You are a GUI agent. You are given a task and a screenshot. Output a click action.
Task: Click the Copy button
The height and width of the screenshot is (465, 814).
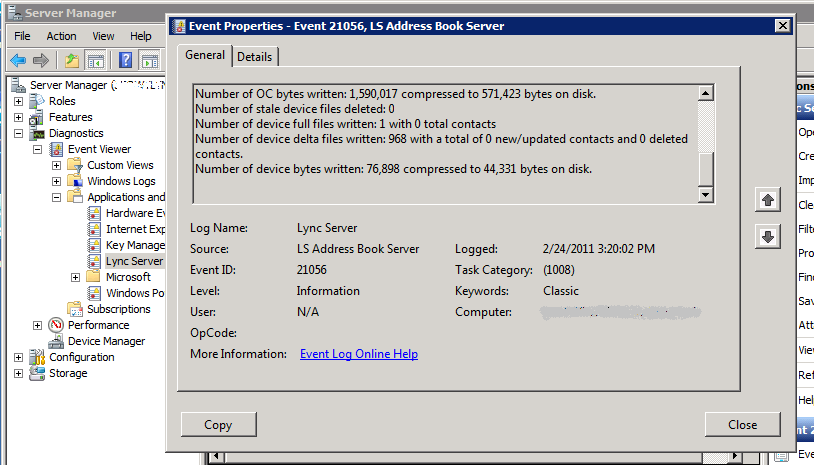pyautogui.click(x=219, y=425)
